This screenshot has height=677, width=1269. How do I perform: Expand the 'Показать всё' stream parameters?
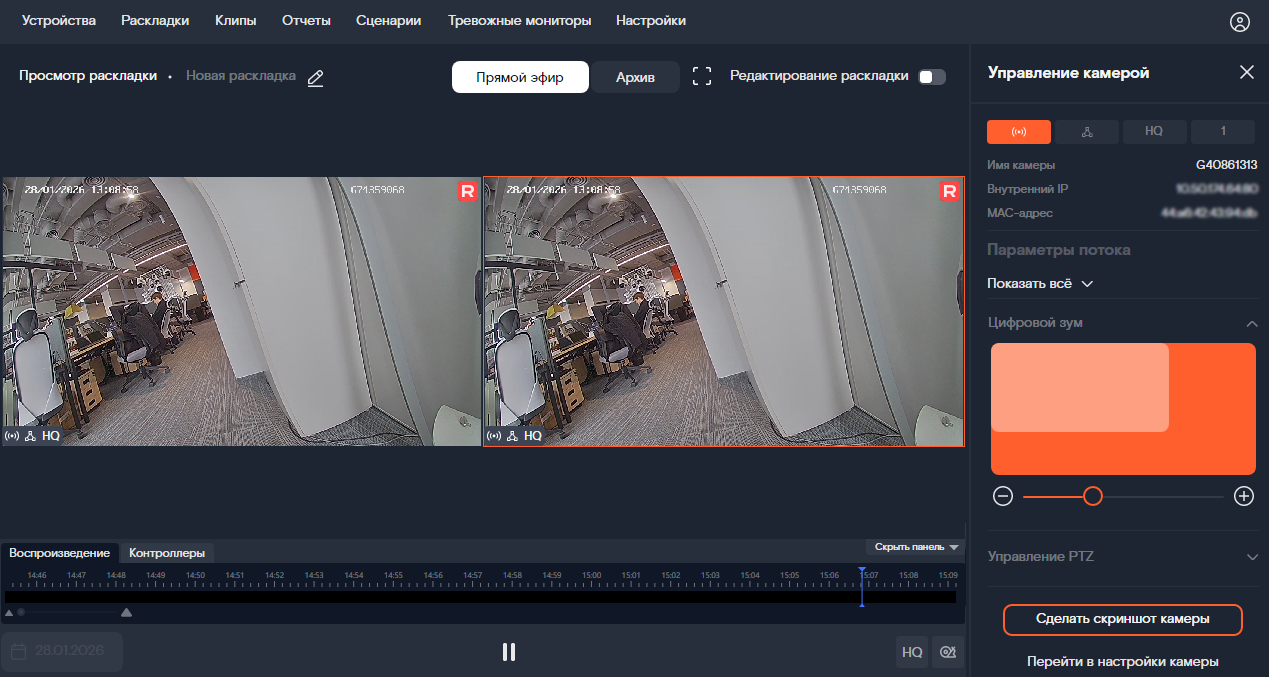pyautogui.click(x=1040, y=284)
